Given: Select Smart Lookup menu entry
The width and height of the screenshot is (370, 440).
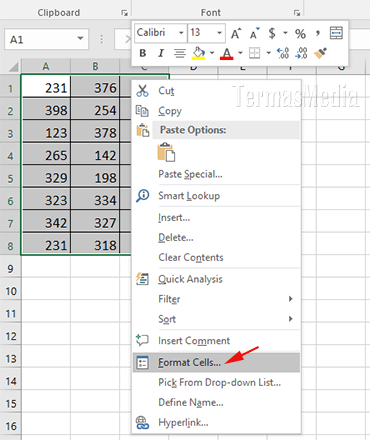Looking at the screenshot, I should tap(217, 196).
